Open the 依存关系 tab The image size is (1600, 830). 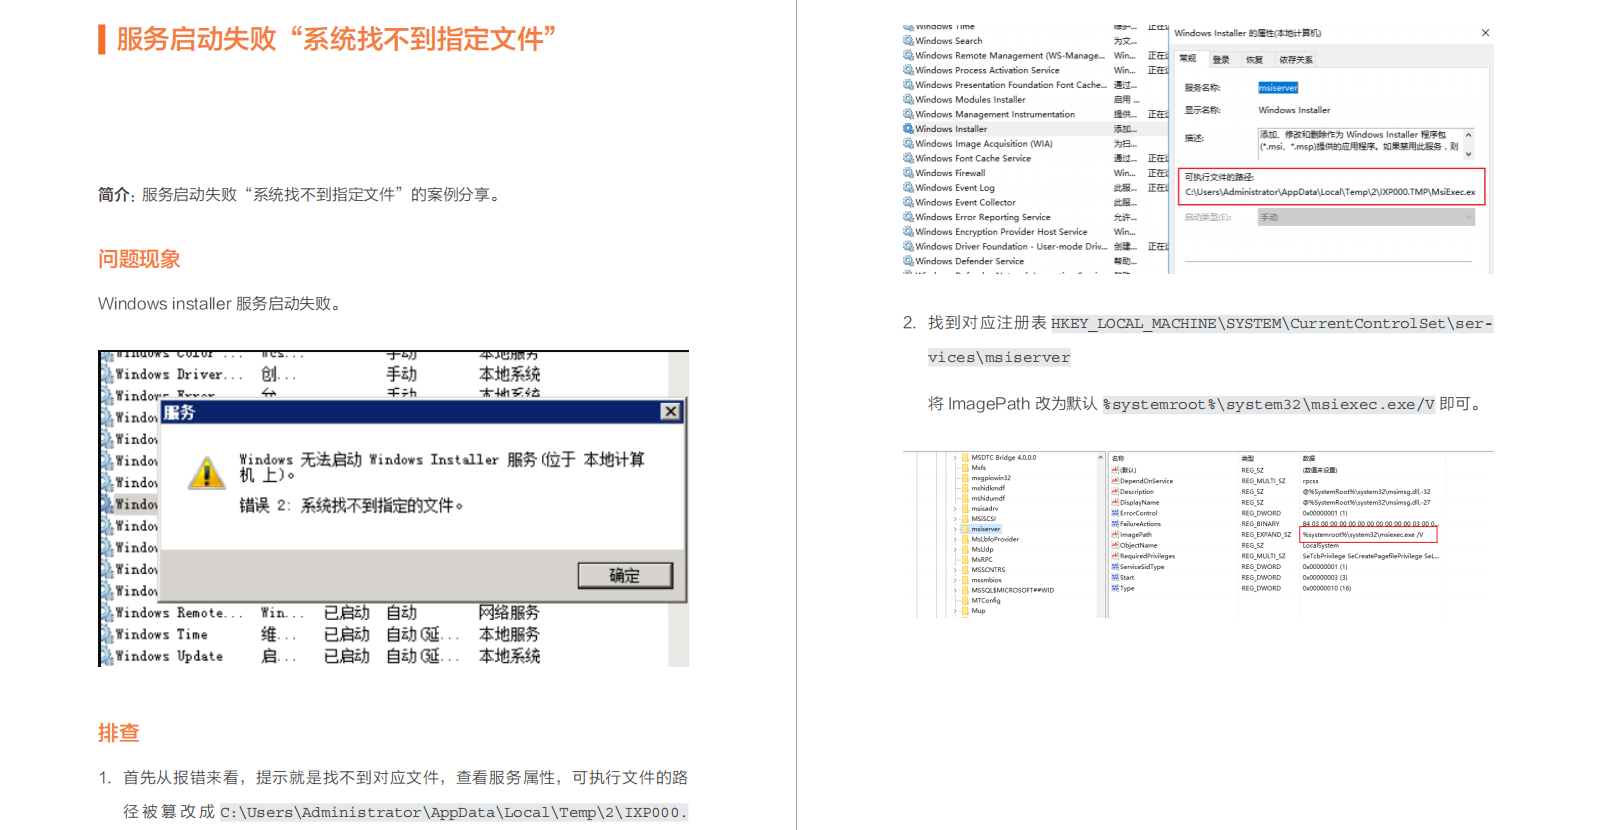[1295, 59]
